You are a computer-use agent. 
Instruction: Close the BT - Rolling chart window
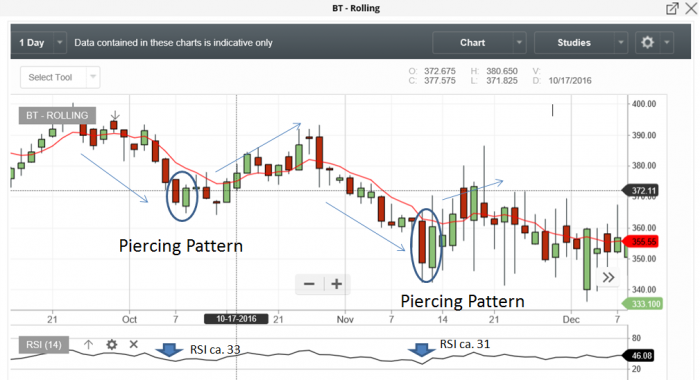pos(691,8)
